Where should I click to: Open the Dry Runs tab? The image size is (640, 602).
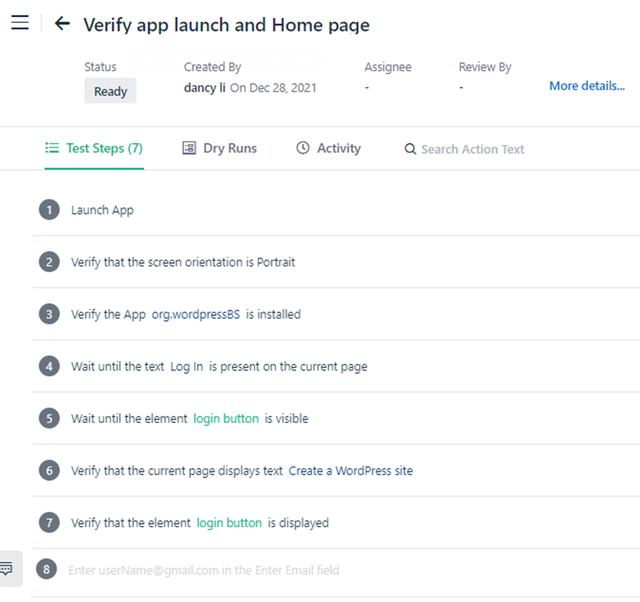click(229, 148)
